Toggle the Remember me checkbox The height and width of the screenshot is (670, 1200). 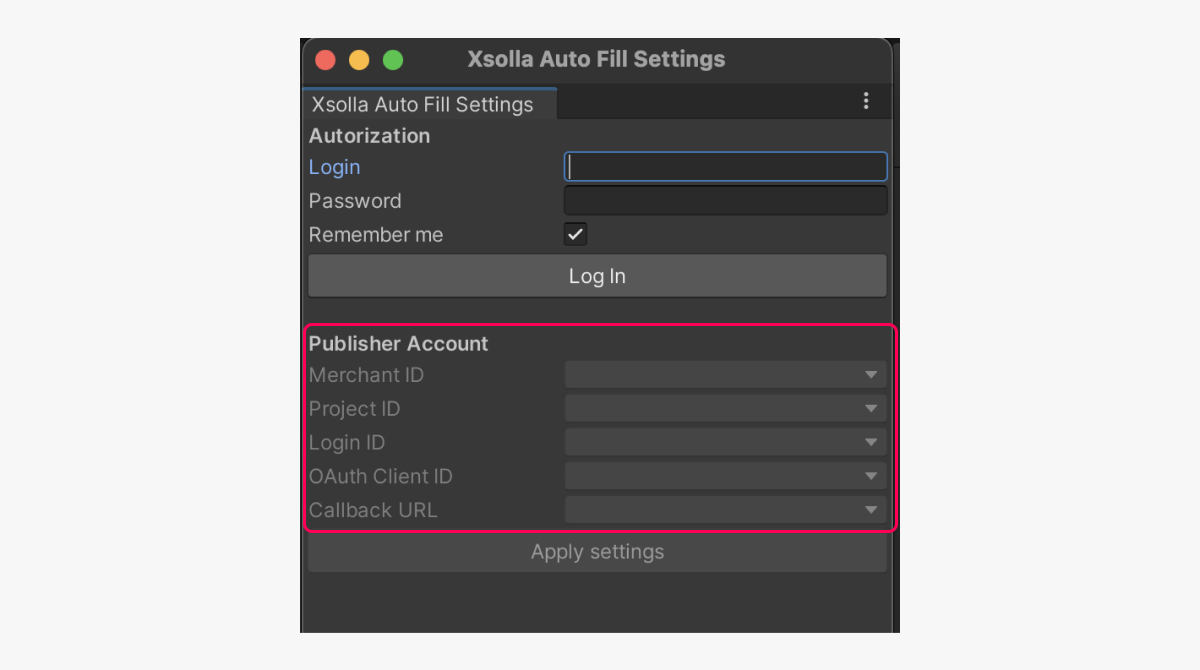click(x=575, y=234)
